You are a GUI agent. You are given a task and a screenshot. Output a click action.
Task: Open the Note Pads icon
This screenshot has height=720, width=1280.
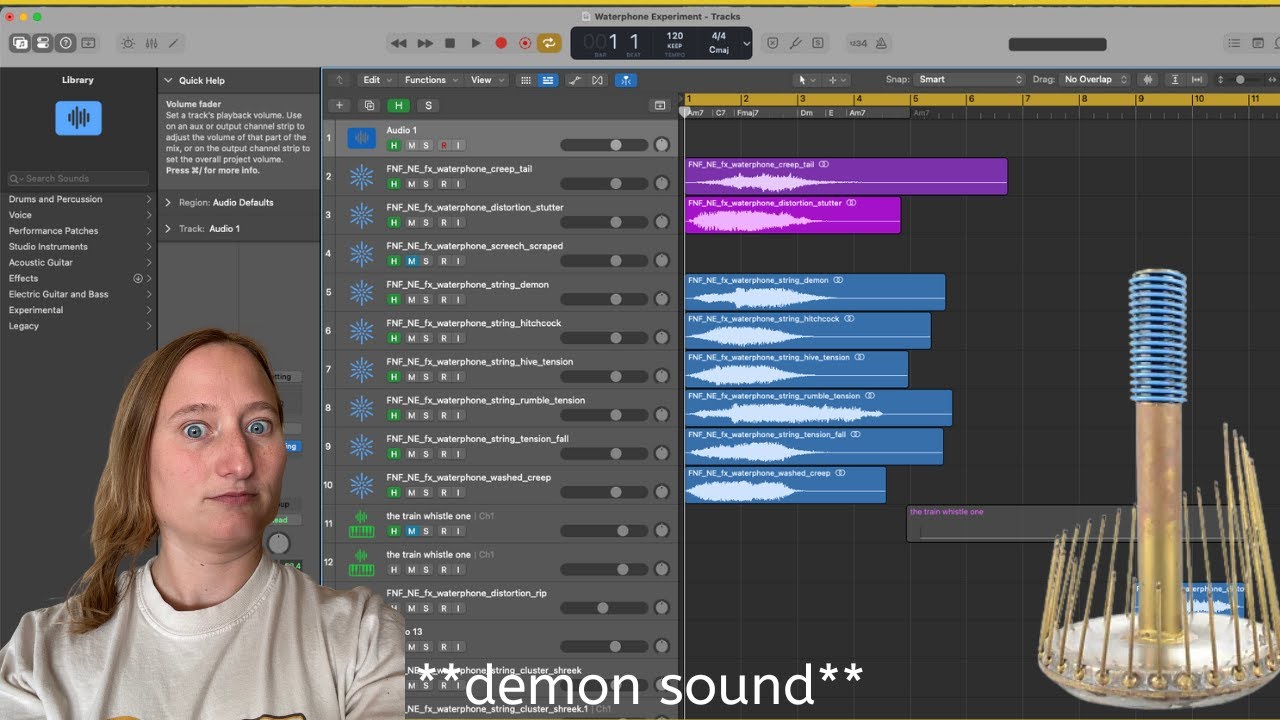coord(1258,43)
